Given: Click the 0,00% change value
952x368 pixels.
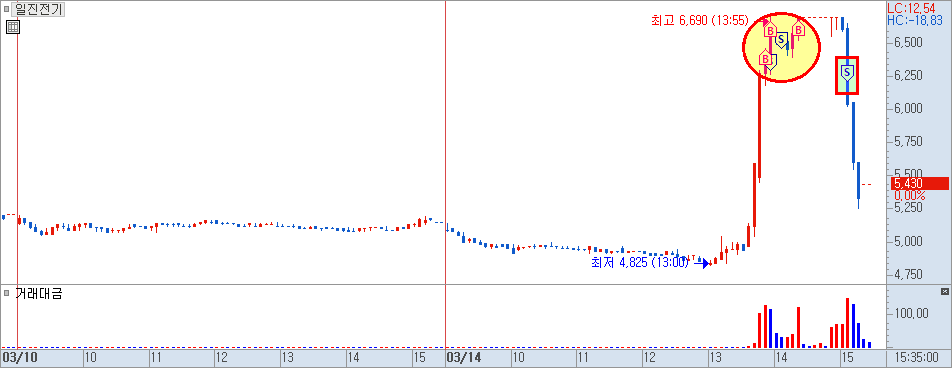Looking at the screenshot, I should click(910, 196).
